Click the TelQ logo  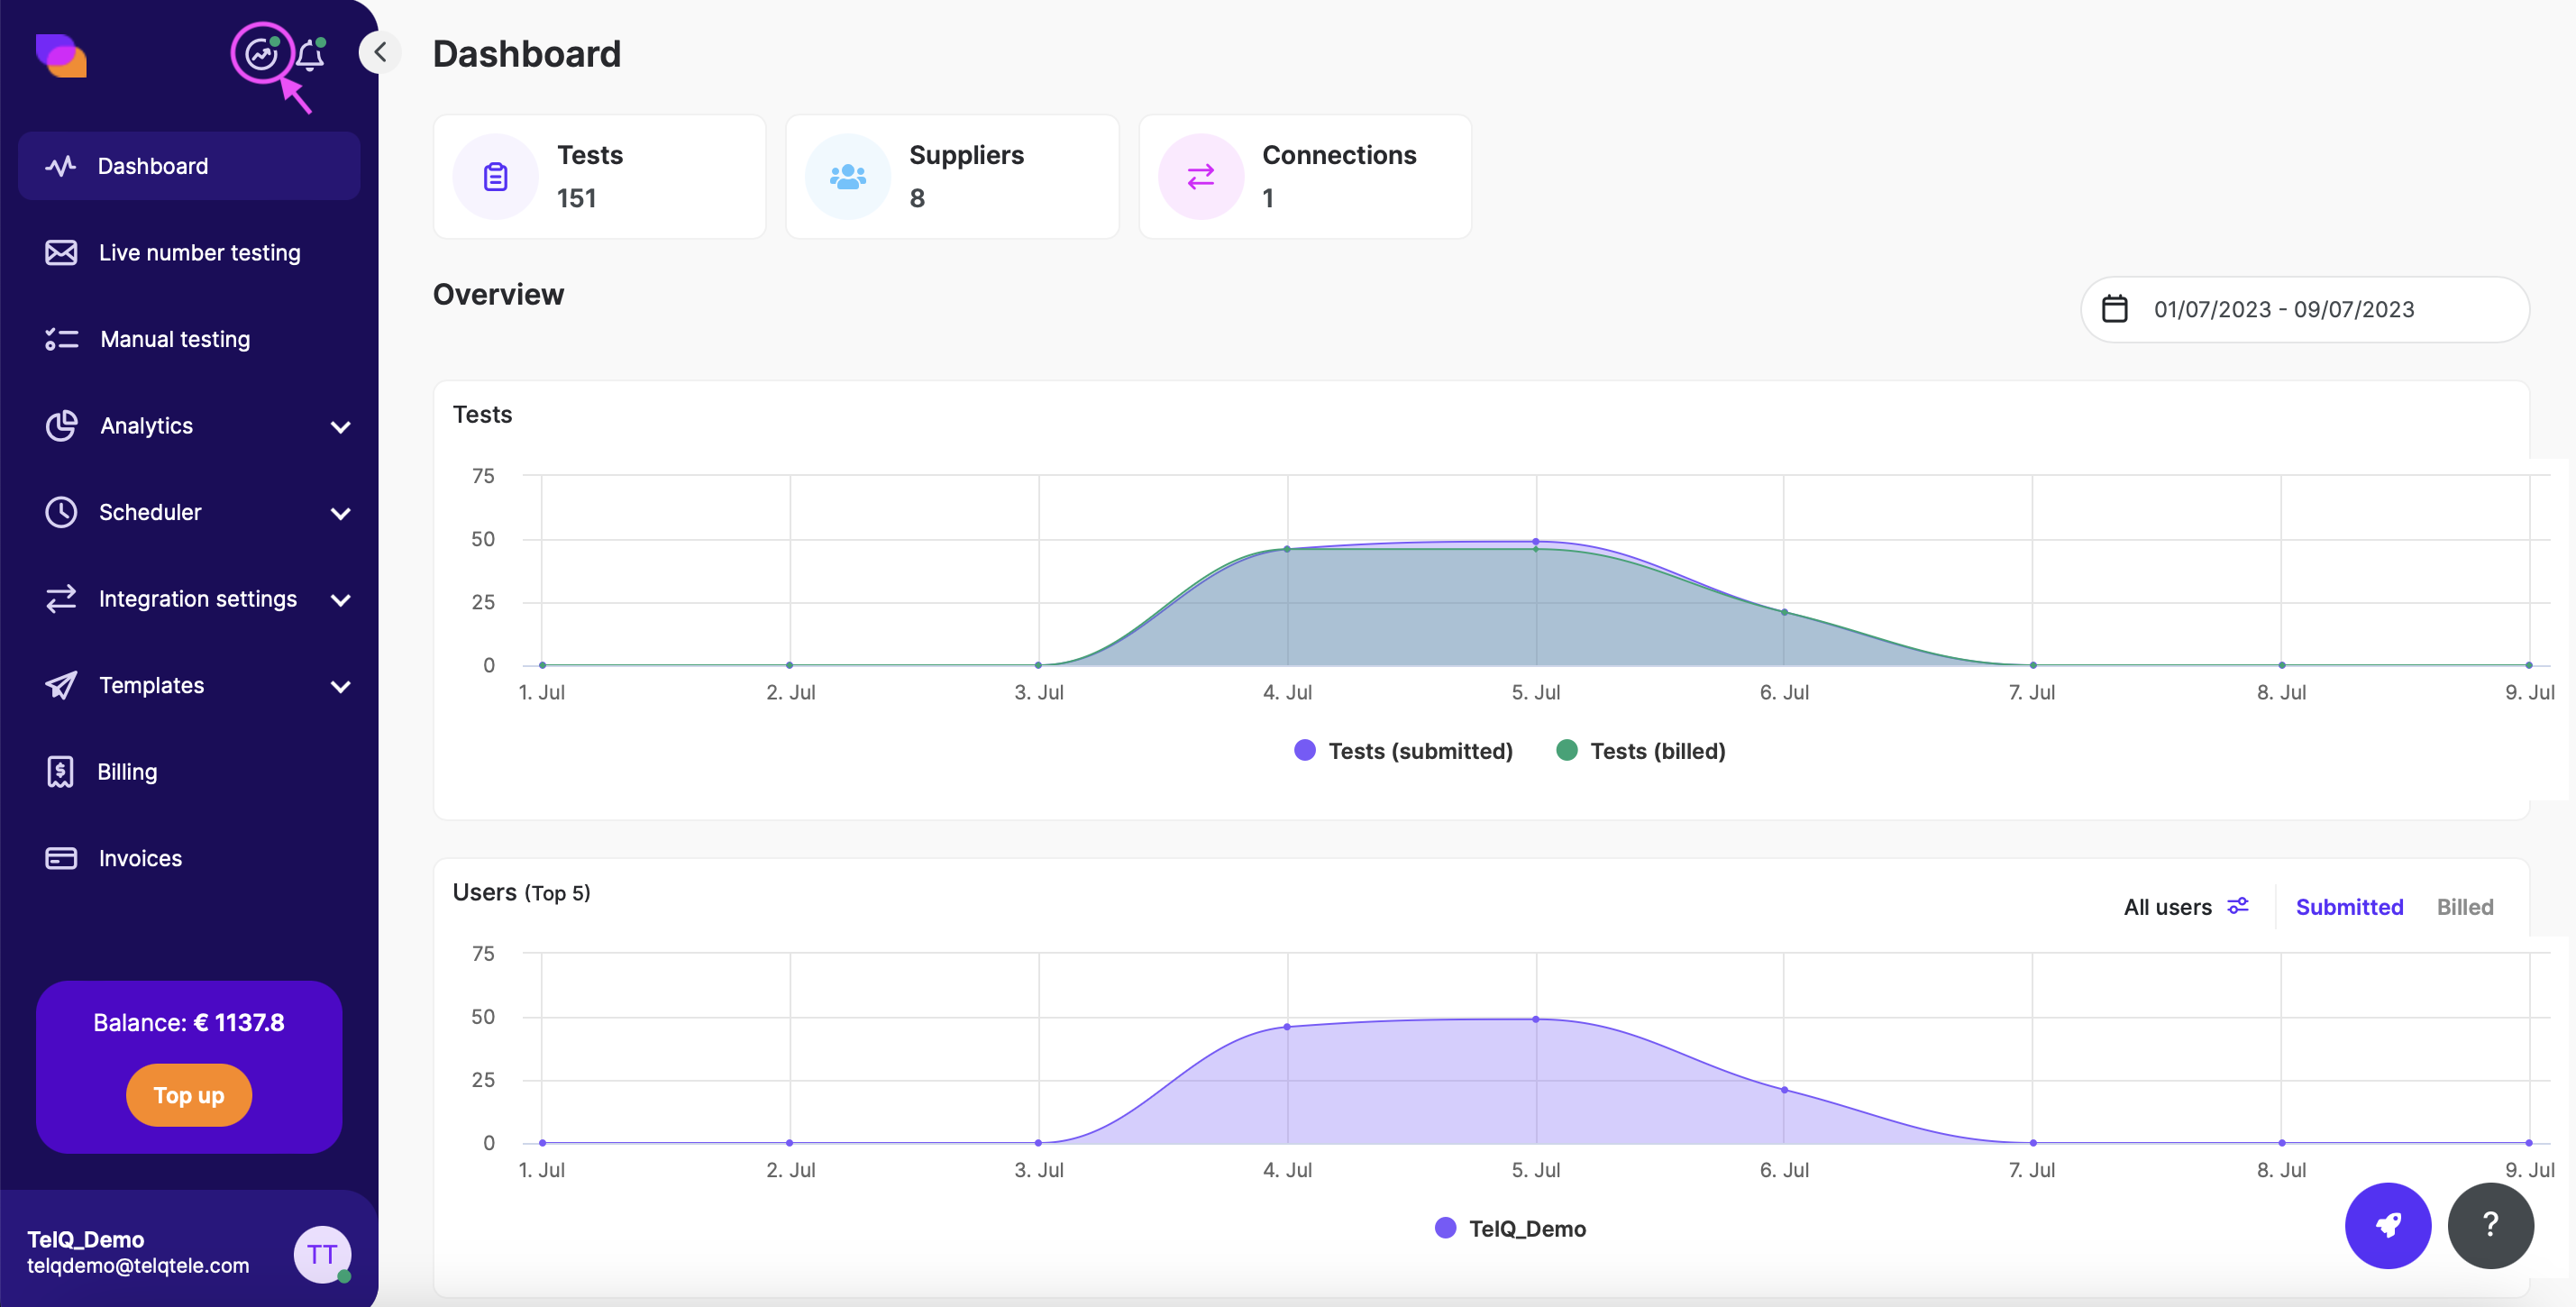pyautogui.click(x=61, y=55)
